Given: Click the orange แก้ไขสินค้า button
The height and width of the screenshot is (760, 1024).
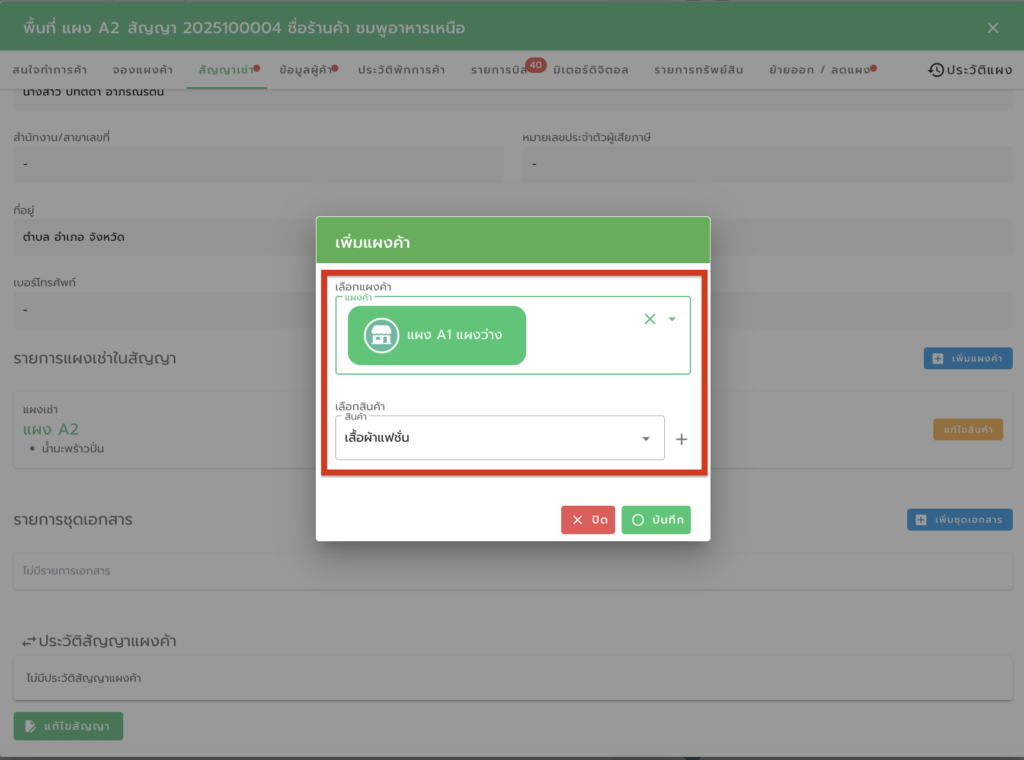Looking at the screenshot, I should pyautogui.click(x=967, y=429).
